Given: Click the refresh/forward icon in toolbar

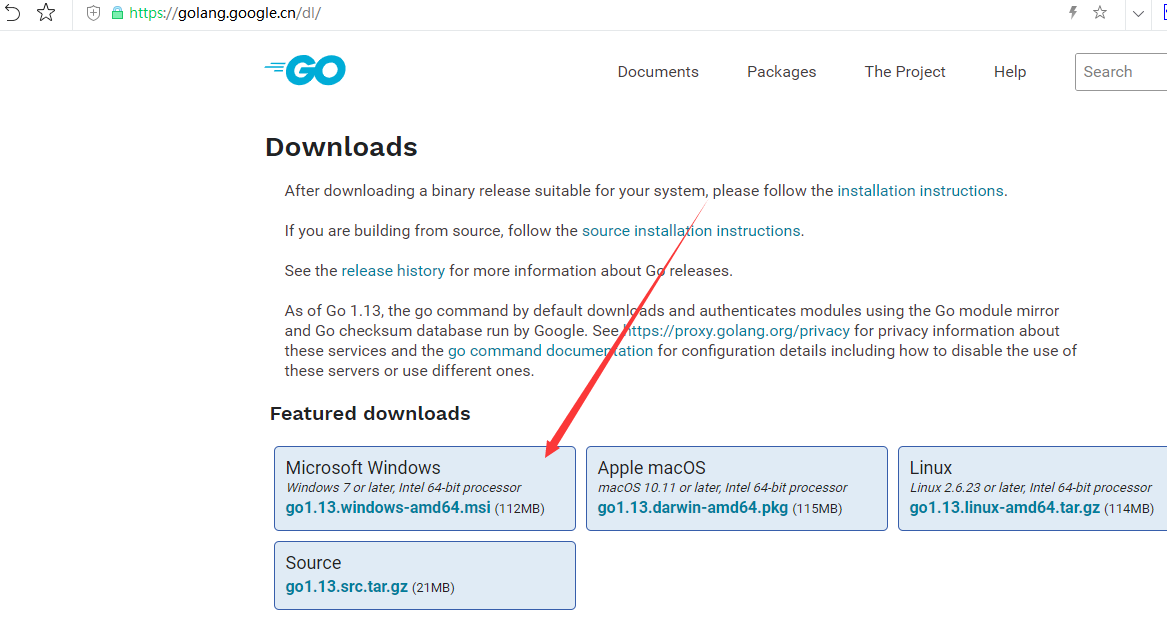Looking at the screenshot, I should [11, 13].
